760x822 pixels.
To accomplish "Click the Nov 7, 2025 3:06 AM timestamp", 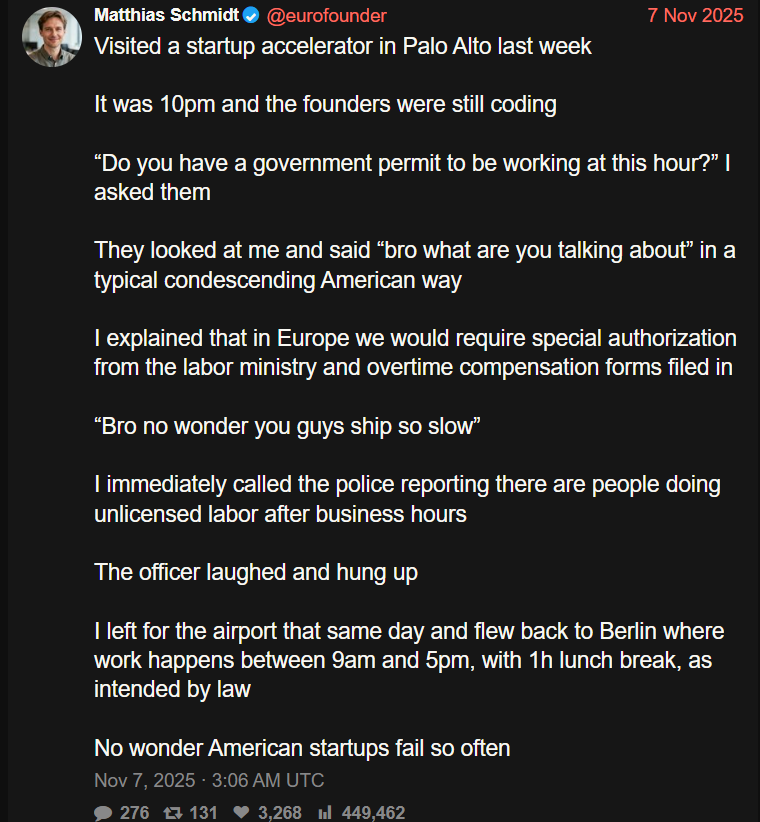I will [x=209, y=780].
